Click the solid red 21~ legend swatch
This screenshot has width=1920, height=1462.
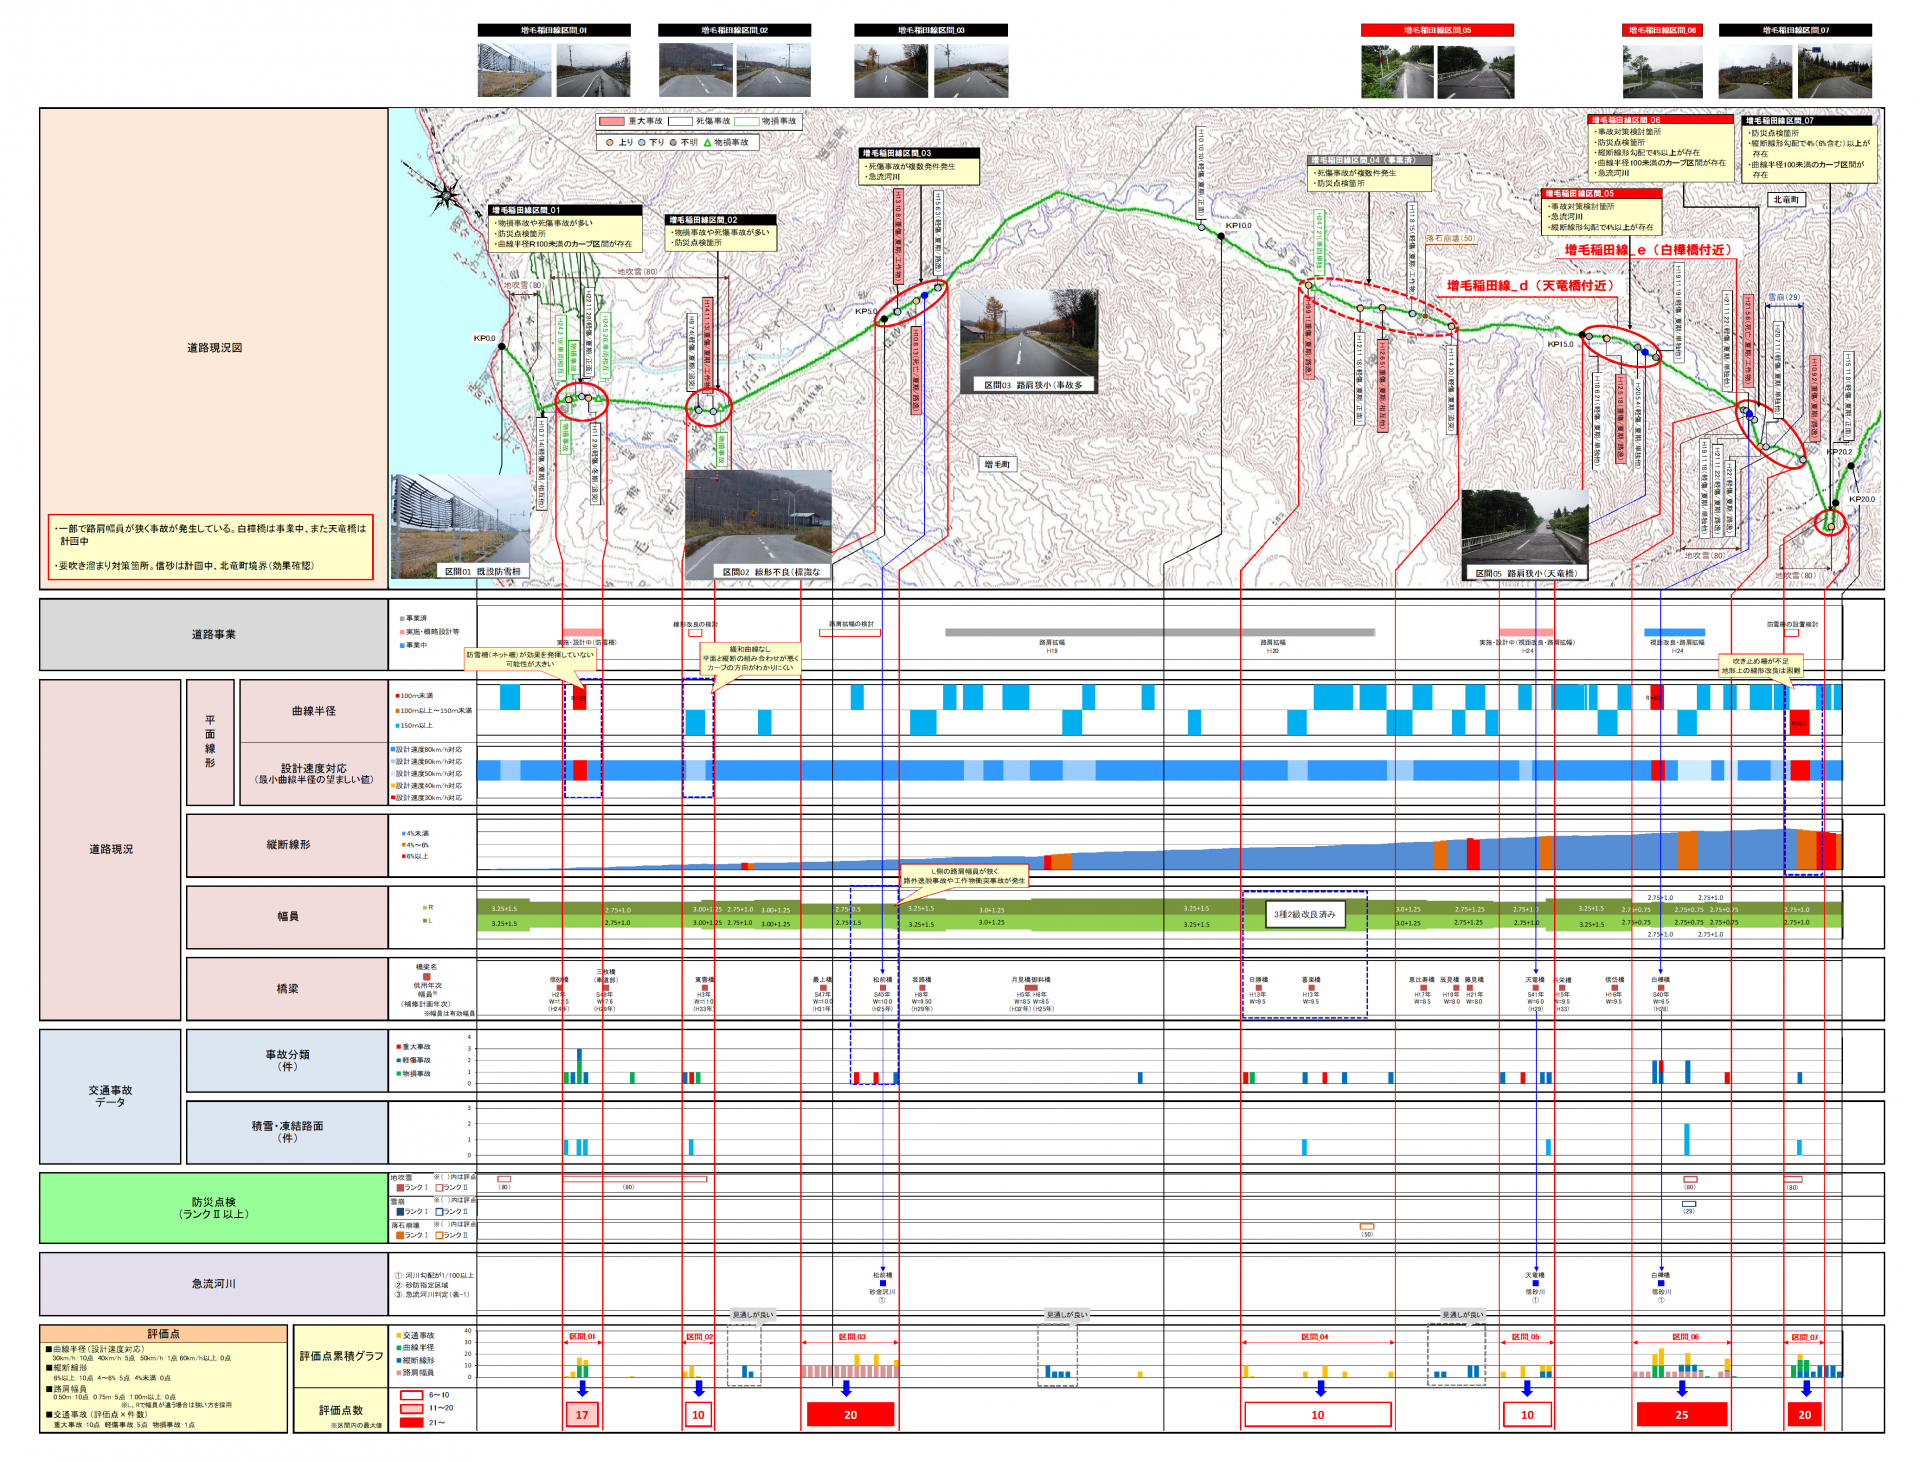[x=411, y=1422]
